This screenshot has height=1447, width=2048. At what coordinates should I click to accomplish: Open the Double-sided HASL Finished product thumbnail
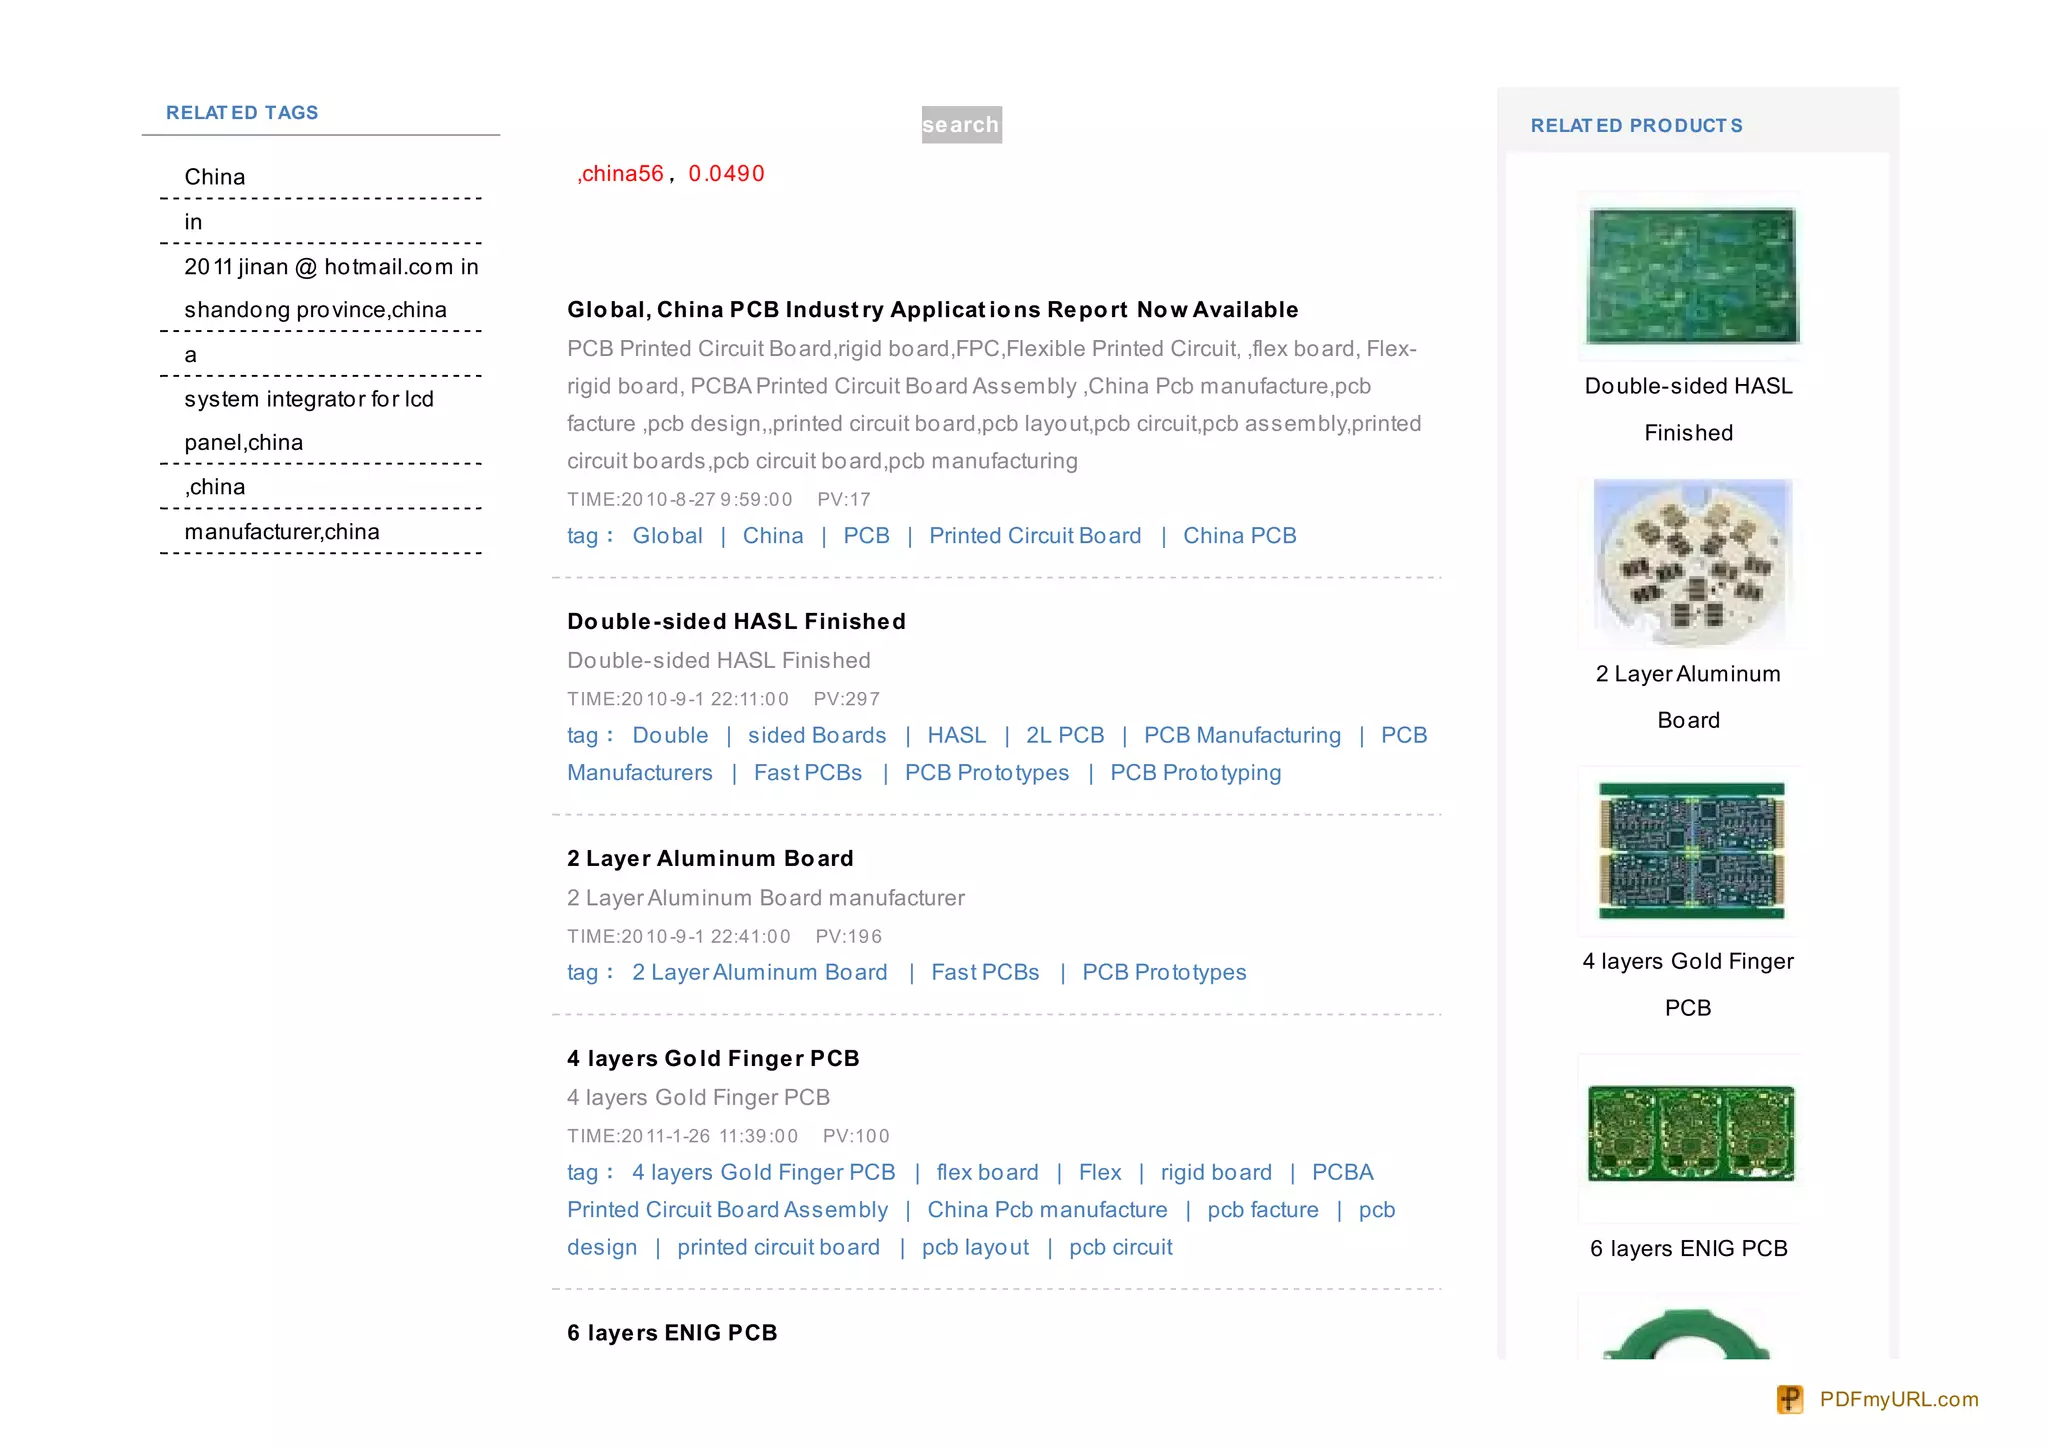pos(1691,276)
